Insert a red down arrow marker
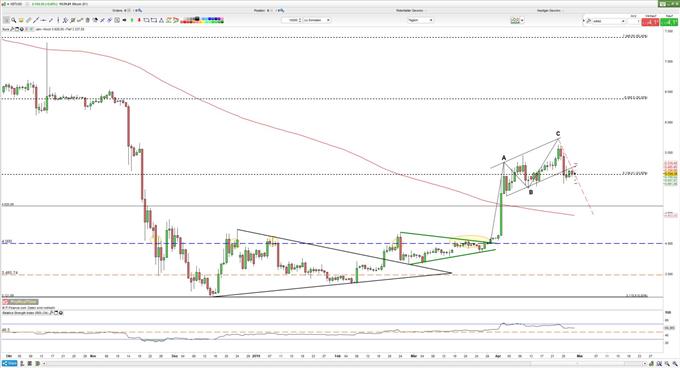The width and height of the screenshot is (680, 368). point(139,20)
